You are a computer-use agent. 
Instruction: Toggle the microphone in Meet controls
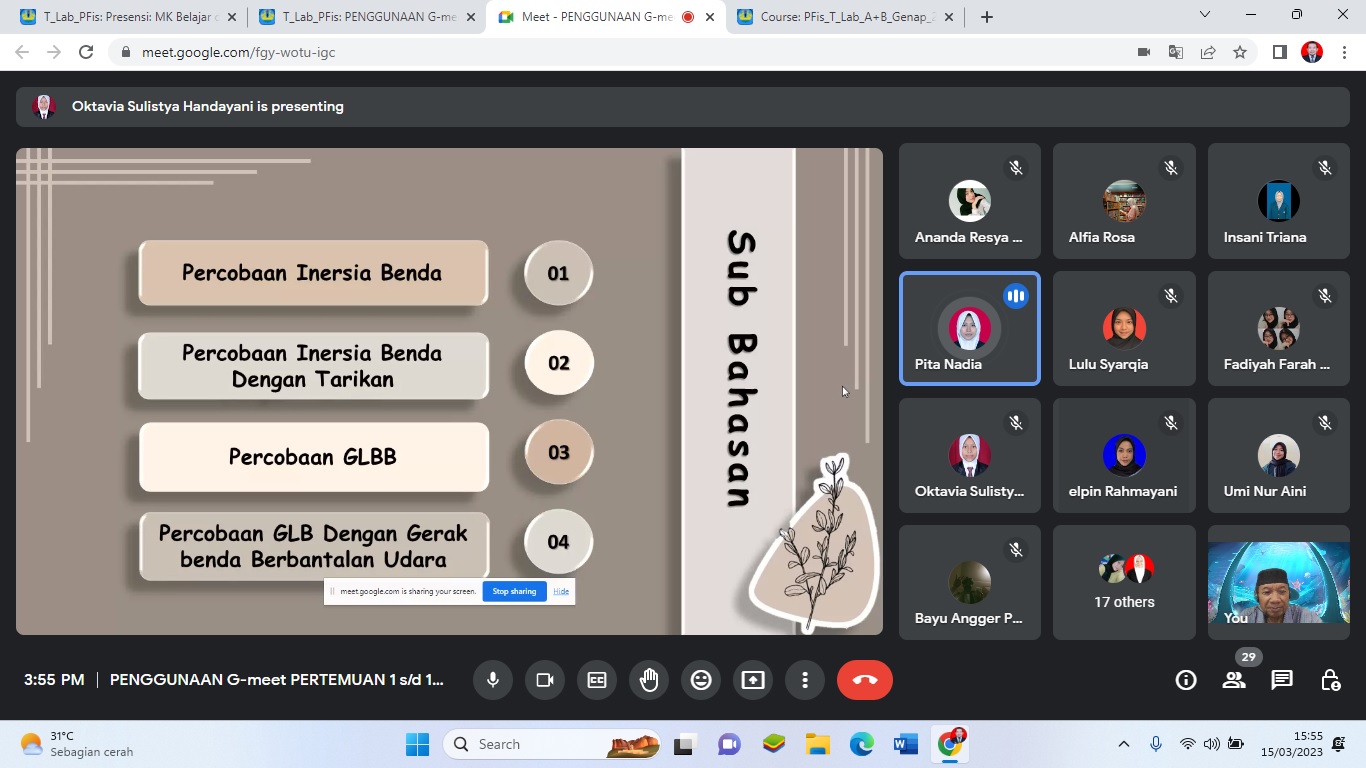(493, 680)
